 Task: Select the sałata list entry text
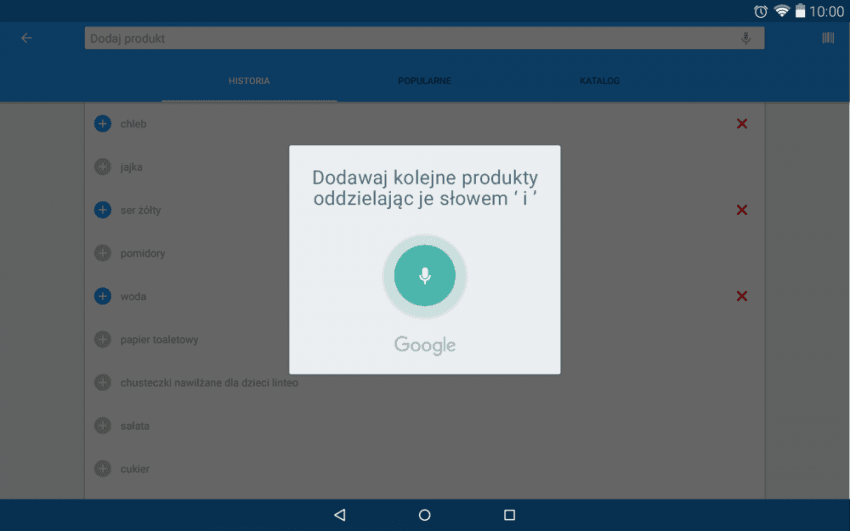click(135, 425)
